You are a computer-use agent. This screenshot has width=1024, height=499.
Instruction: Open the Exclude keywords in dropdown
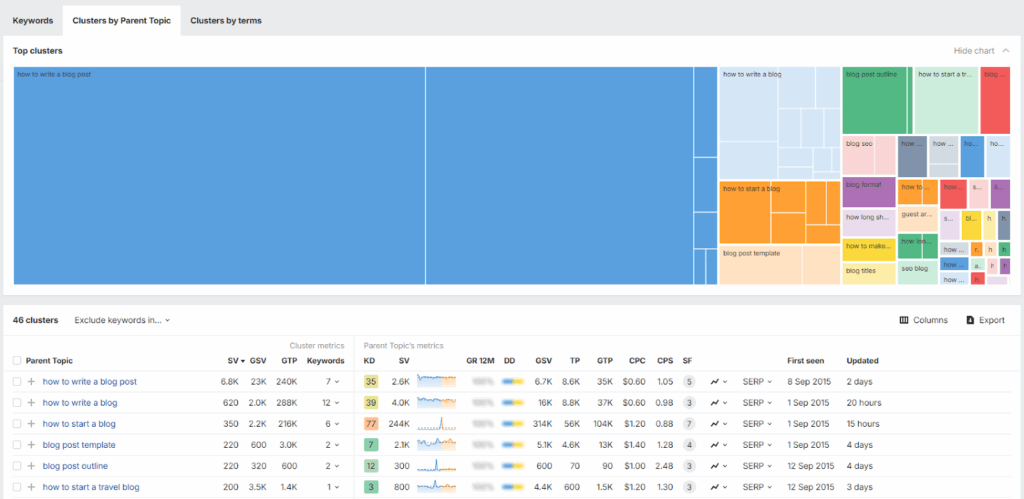coord(122,320)
